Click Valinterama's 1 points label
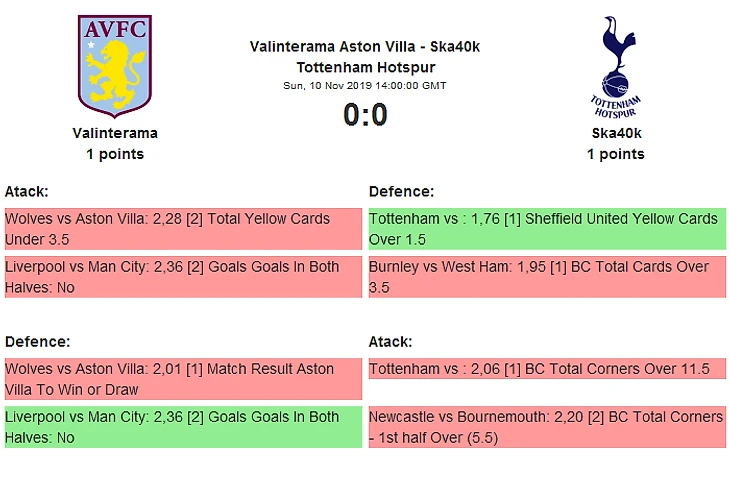Viewport: 730px width, 480px height. pyautogui.click(x=115, y=154)
